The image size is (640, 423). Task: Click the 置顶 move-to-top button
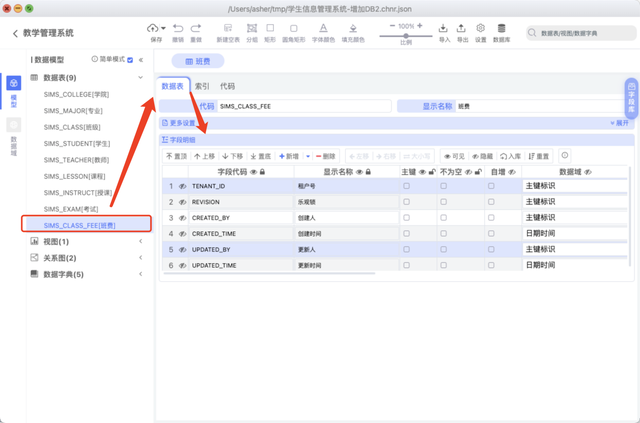click(177, 156)
